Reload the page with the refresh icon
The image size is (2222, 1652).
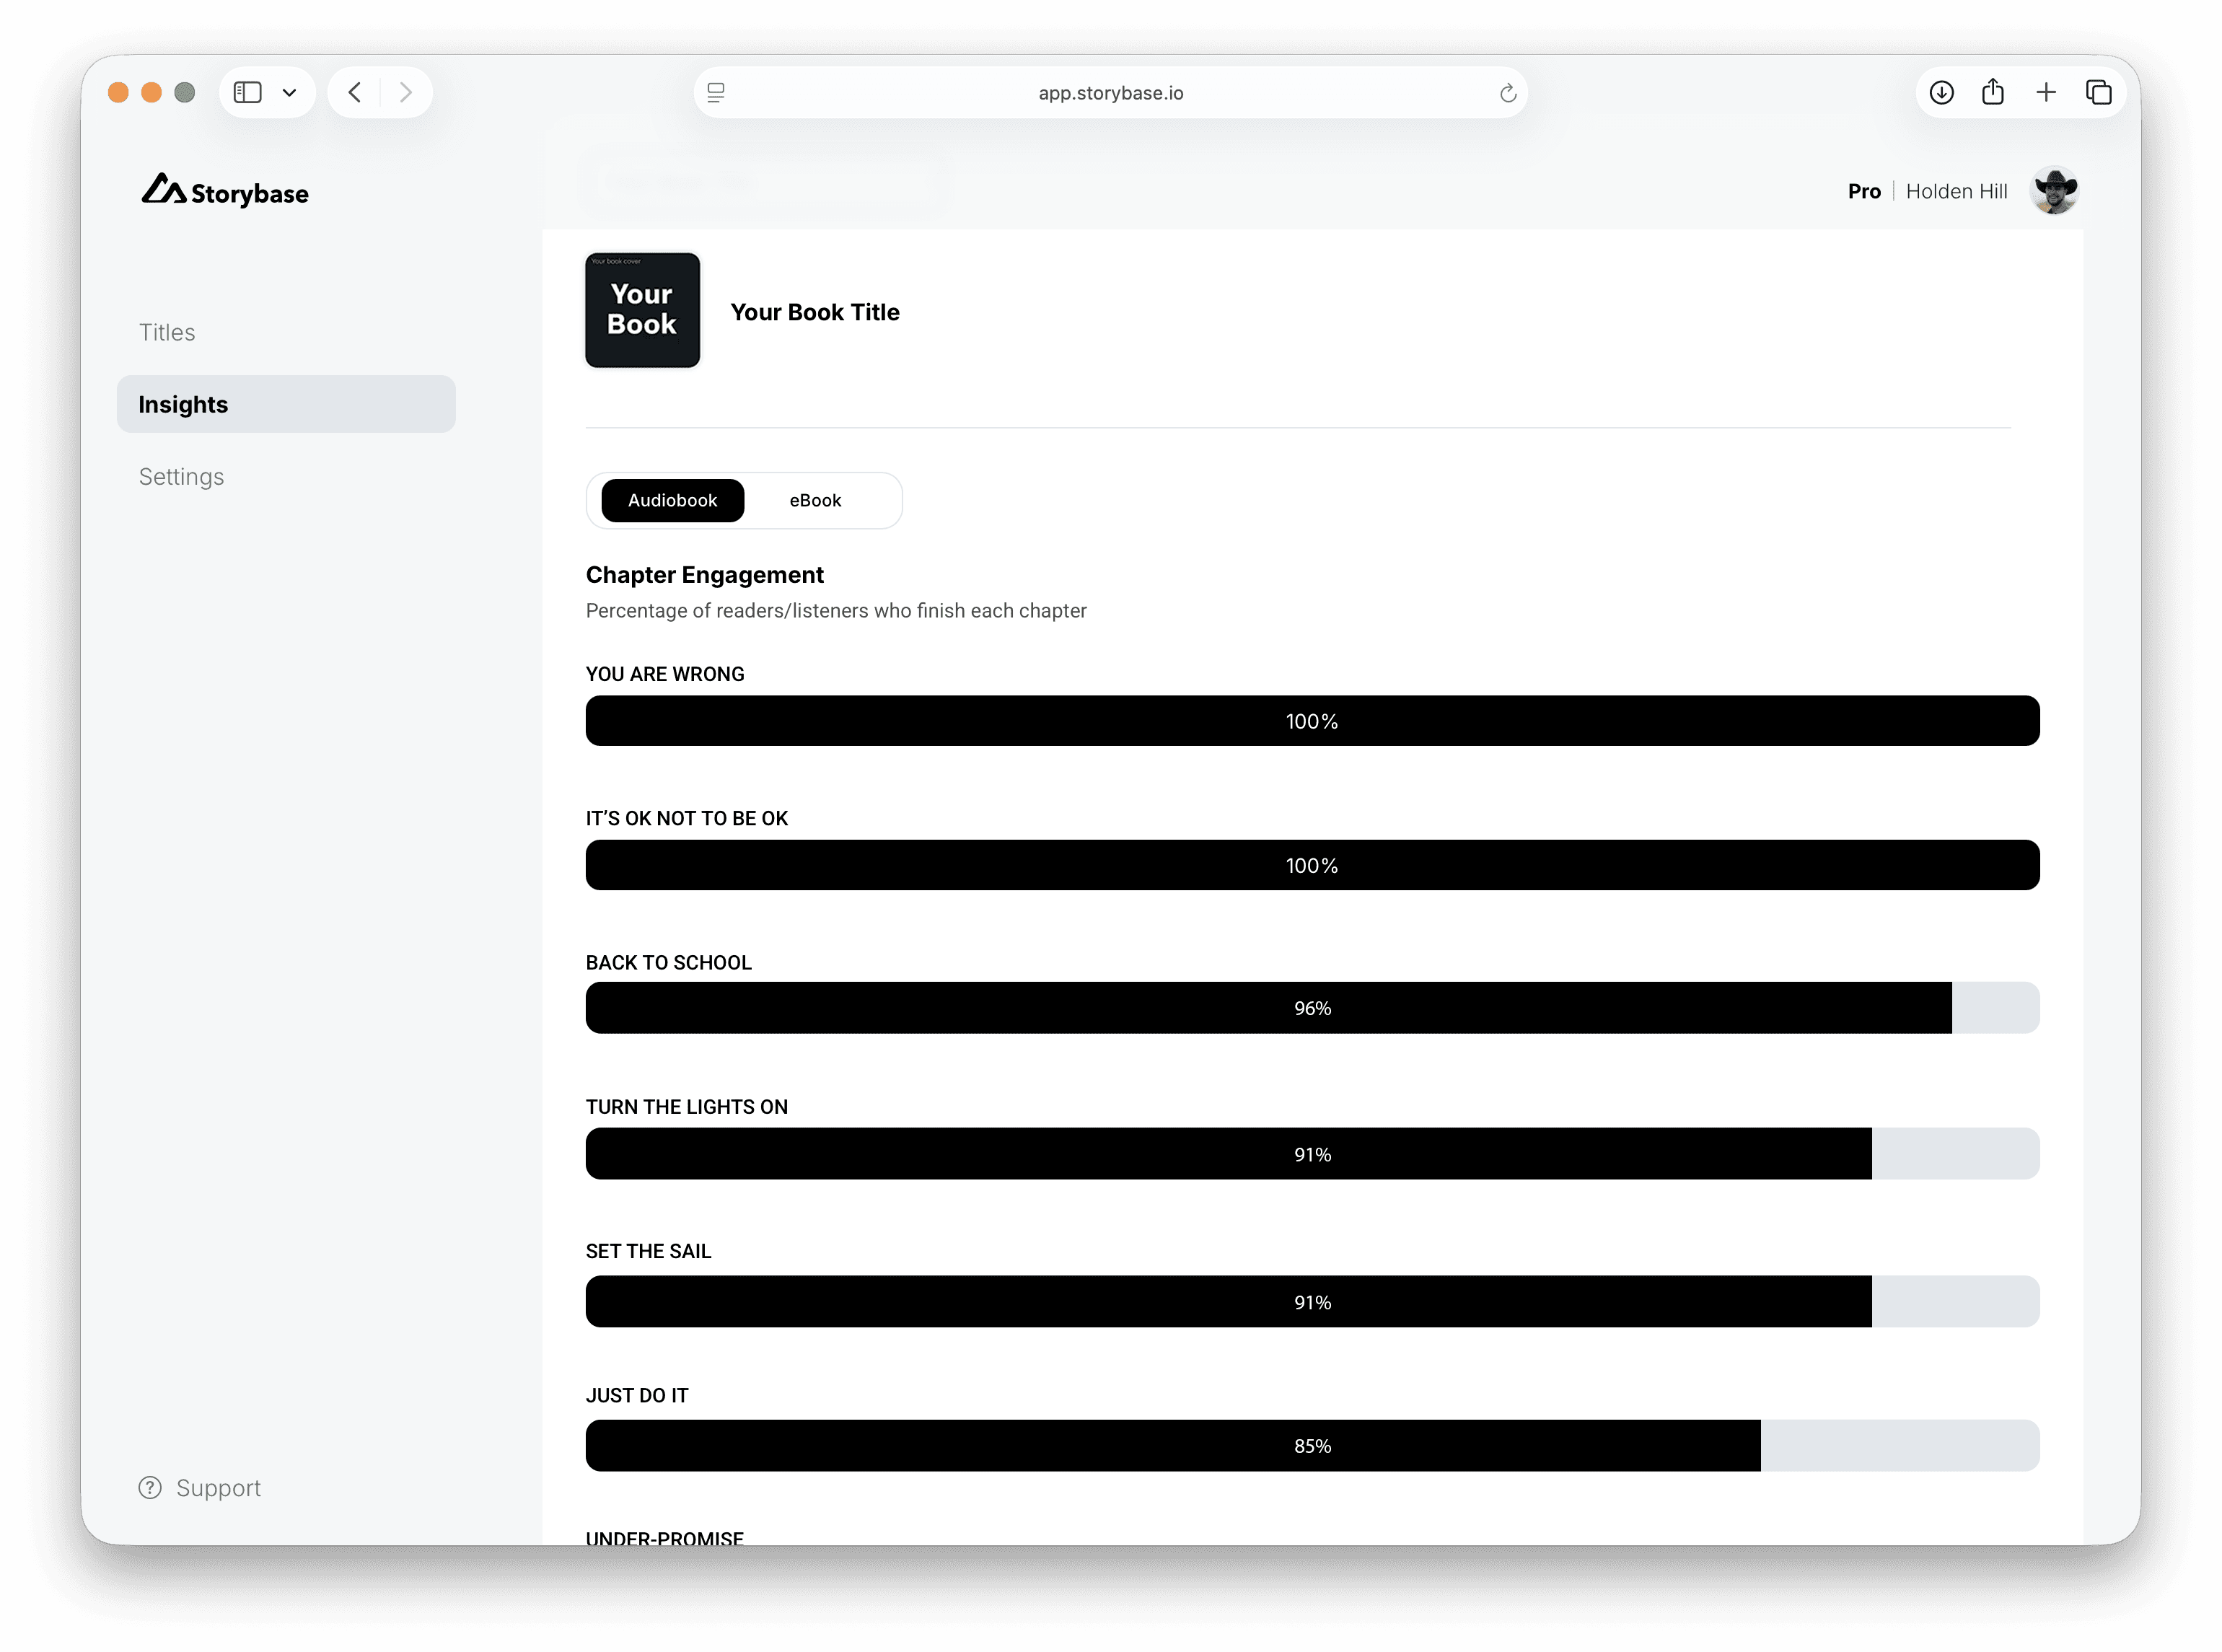pyautogui.click(x=1508, y=94)
